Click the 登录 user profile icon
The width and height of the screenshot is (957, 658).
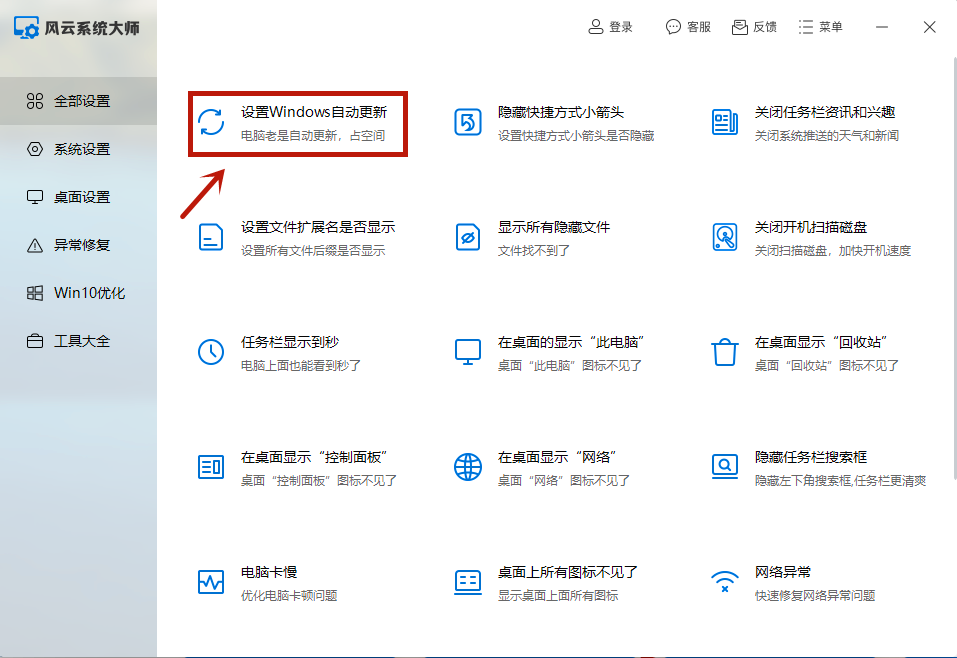[596, 27]
